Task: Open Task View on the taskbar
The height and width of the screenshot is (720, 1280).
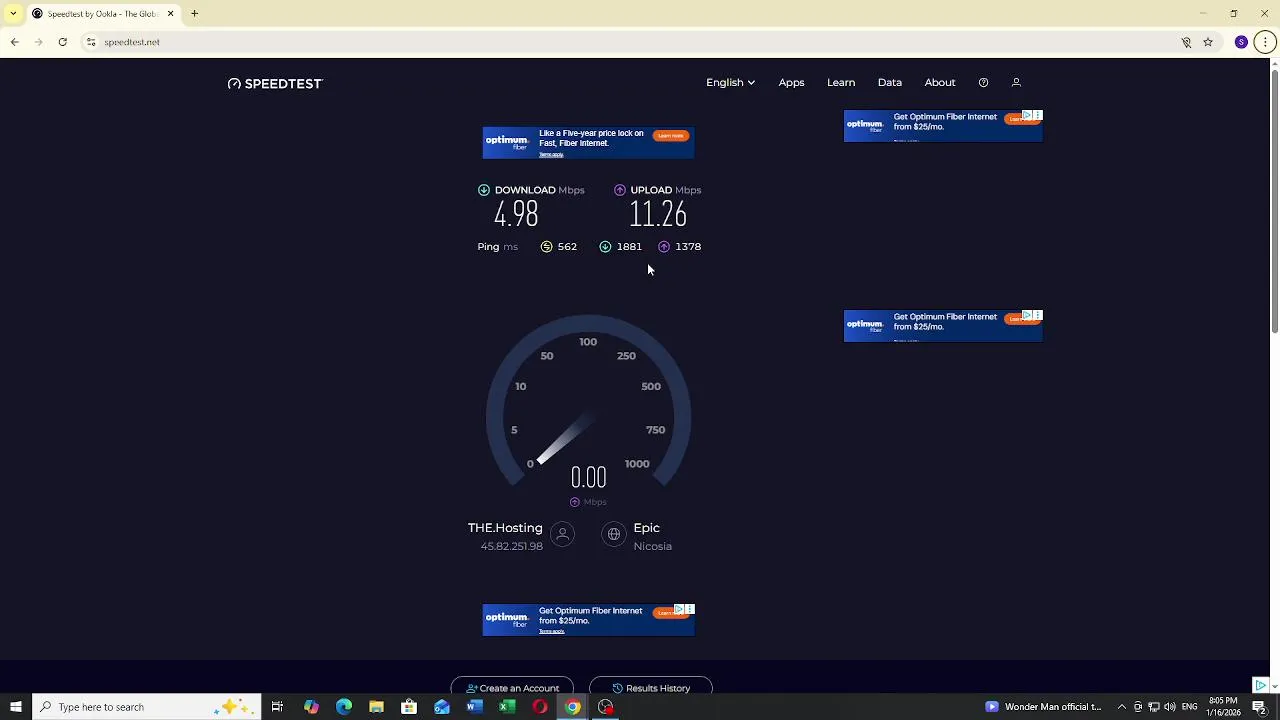Action: pos(277,707)
